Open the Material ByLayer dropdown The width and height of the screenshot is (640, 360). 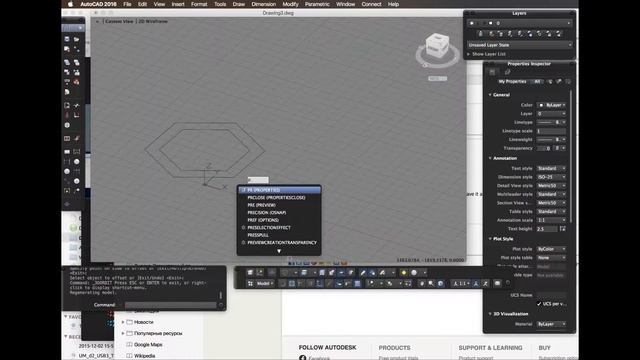click(551, 324)
